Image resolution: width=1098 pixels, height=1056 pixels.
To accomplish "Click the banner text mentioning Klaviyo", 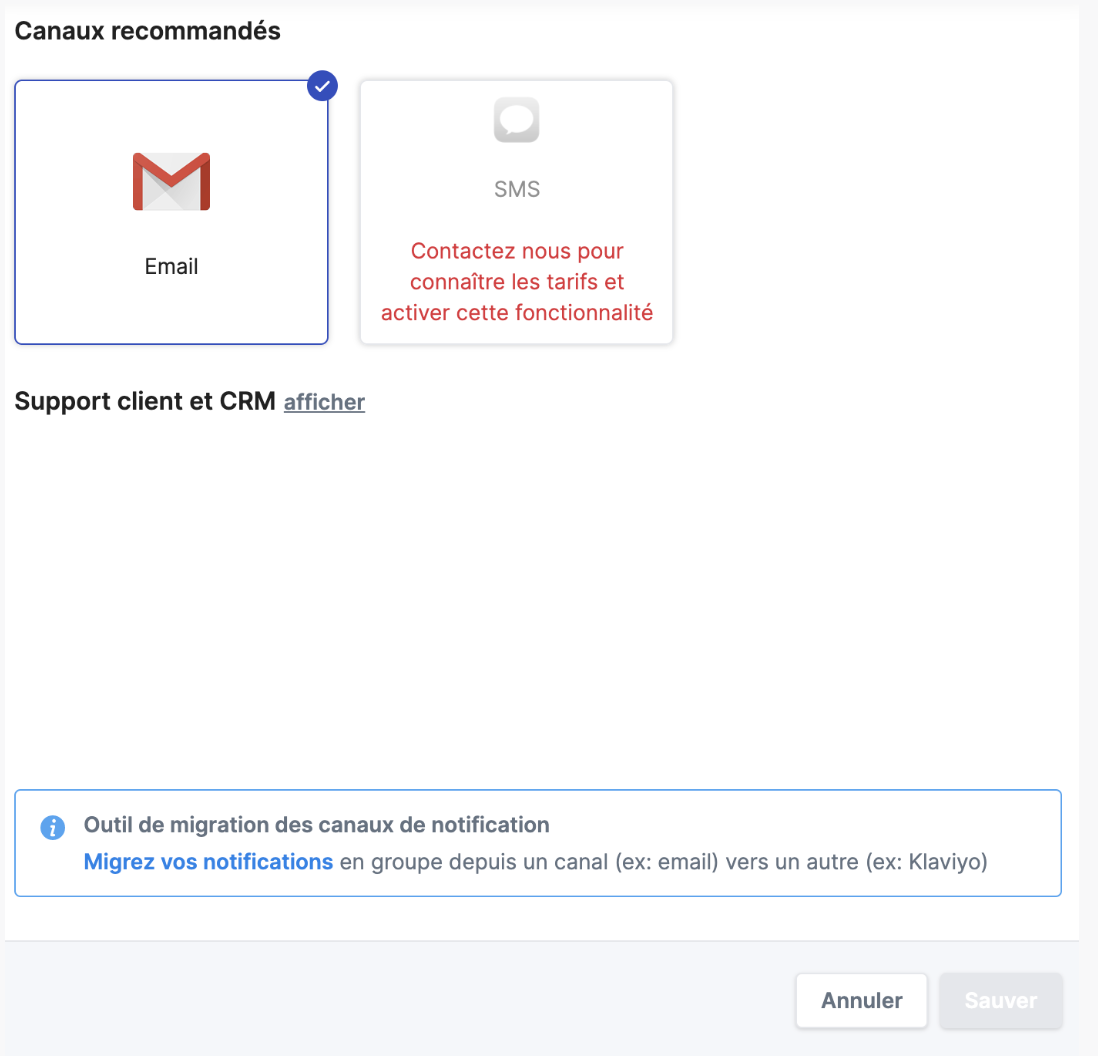I will pyautogui.click(x=662, y=862).
